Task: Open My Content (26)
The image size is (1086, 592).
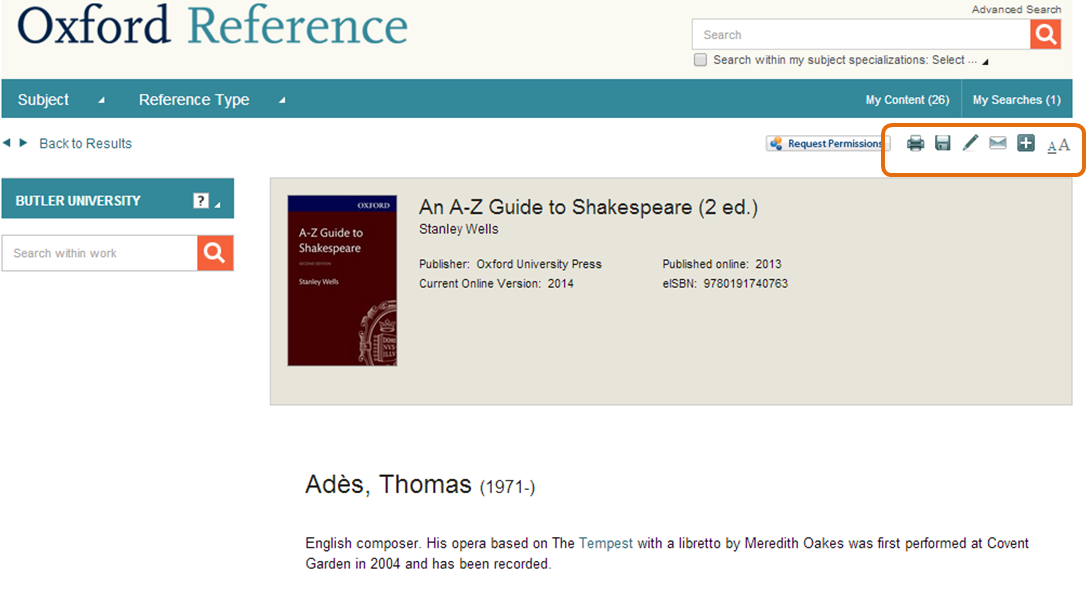Action: tap(907, 100)
